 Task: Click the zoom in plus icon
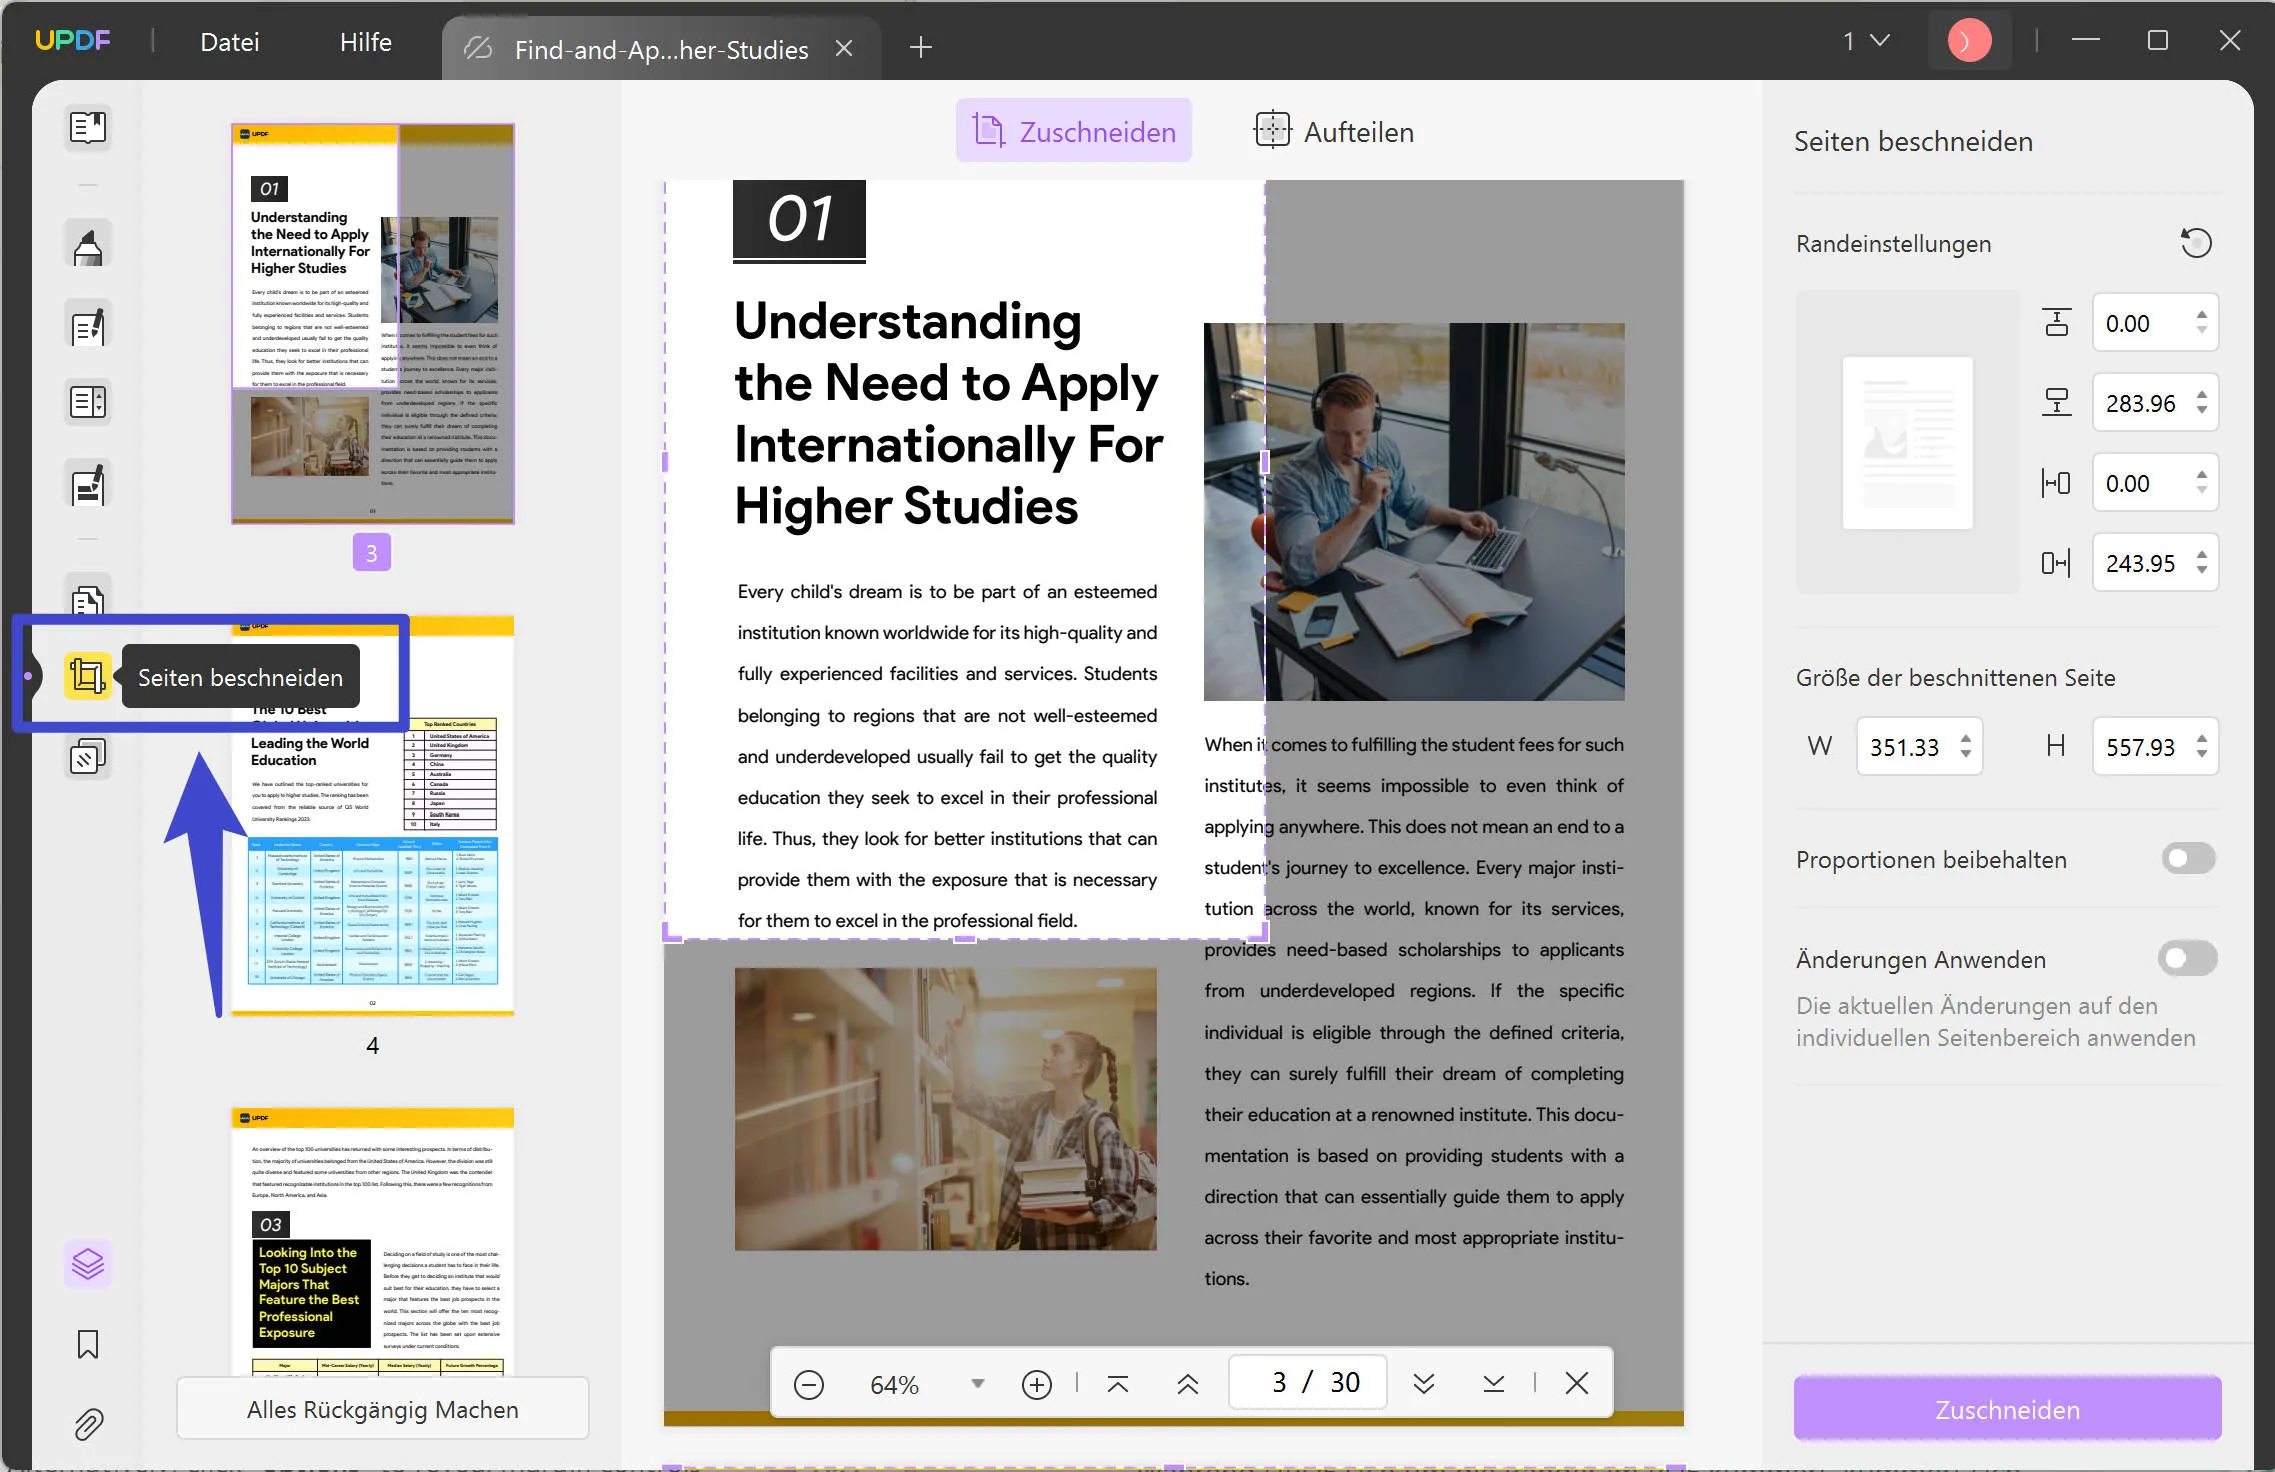coord(1036,1384)
